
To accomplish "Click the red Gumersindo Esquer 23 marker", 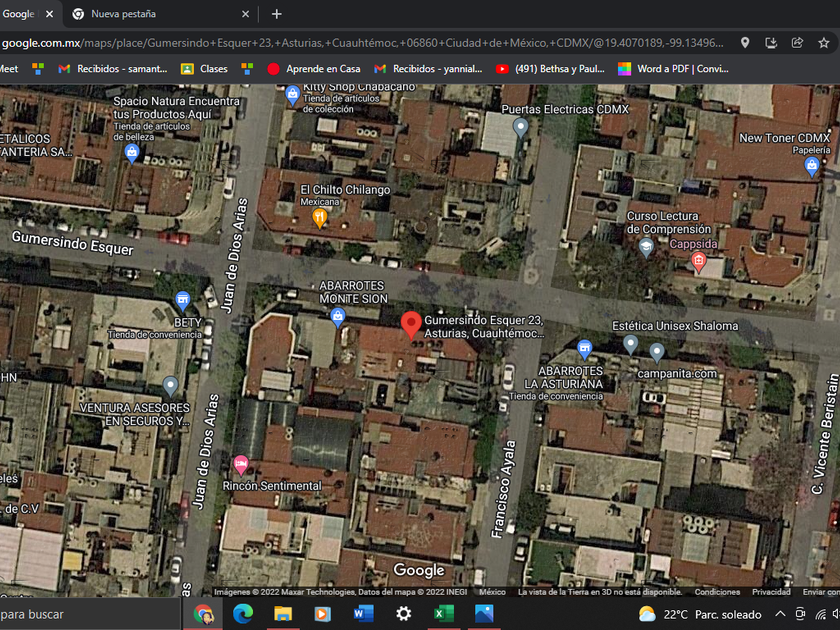I will point(411,325).
